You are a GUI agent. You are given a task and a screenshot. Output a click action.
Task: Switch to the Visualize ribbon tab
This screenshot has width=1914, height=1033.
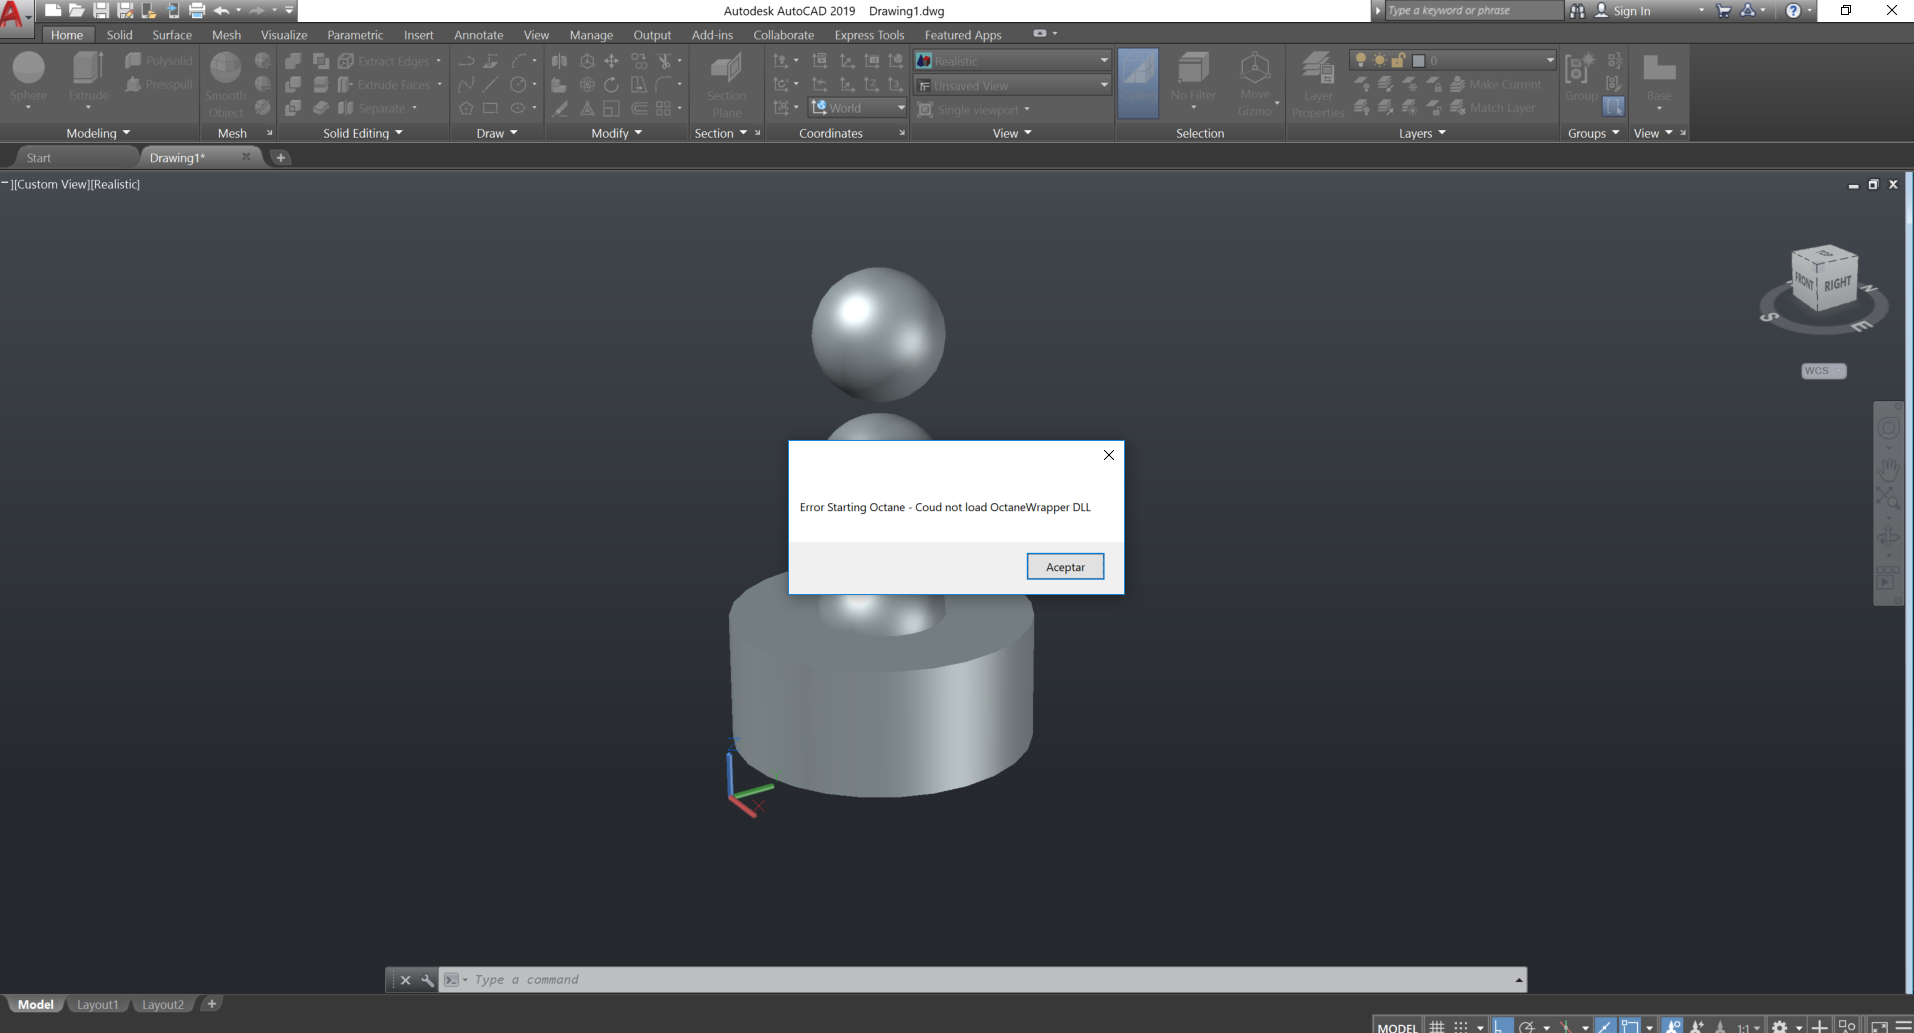[x=284, y=35]
